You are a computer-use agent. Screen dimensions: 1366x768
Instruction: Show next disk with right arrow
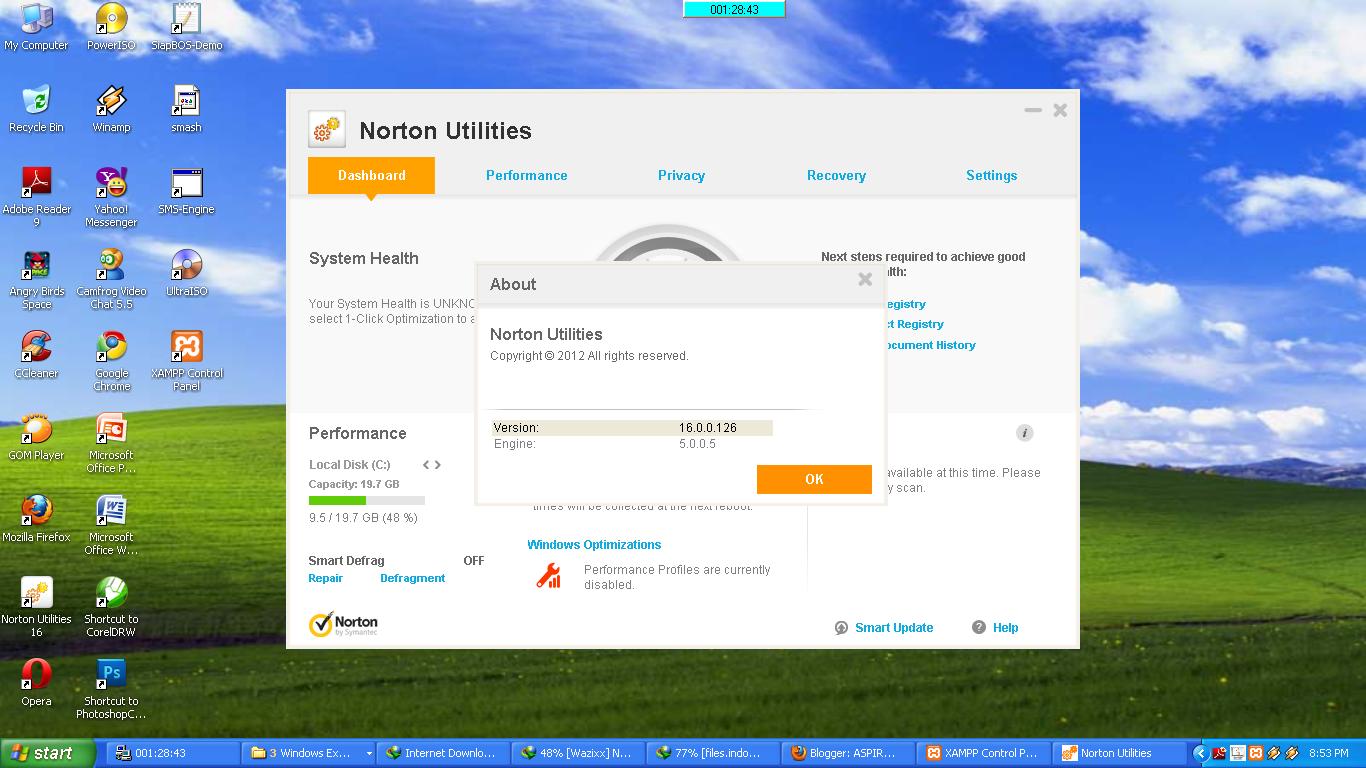pos(437,465)
